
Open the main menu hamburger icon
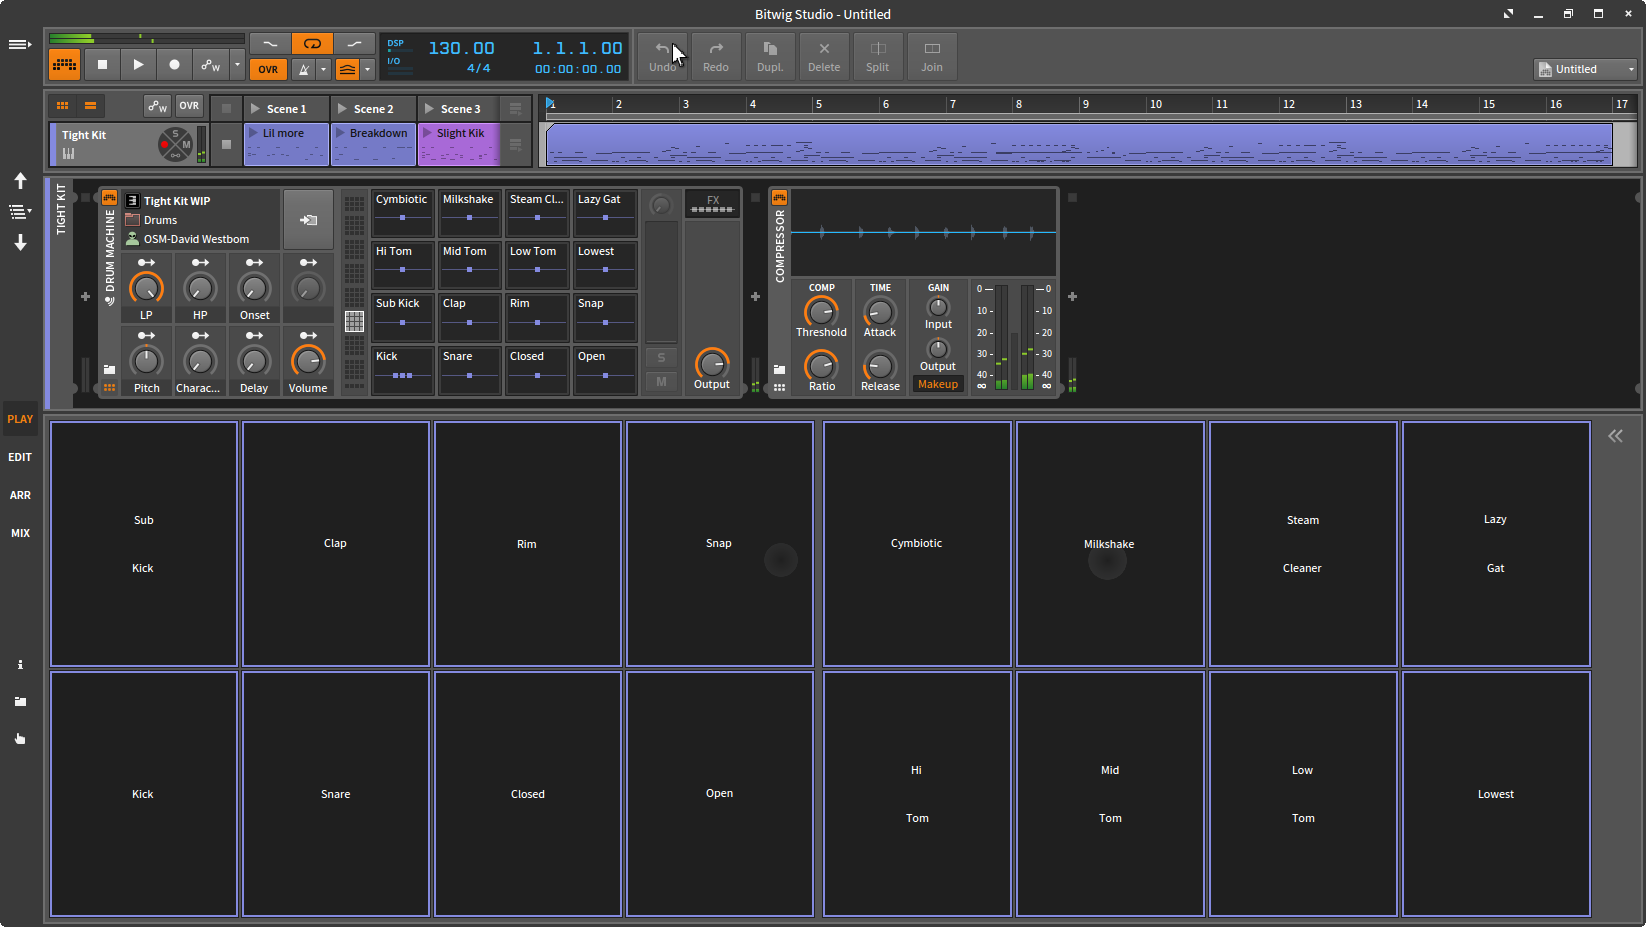(19, 44)
